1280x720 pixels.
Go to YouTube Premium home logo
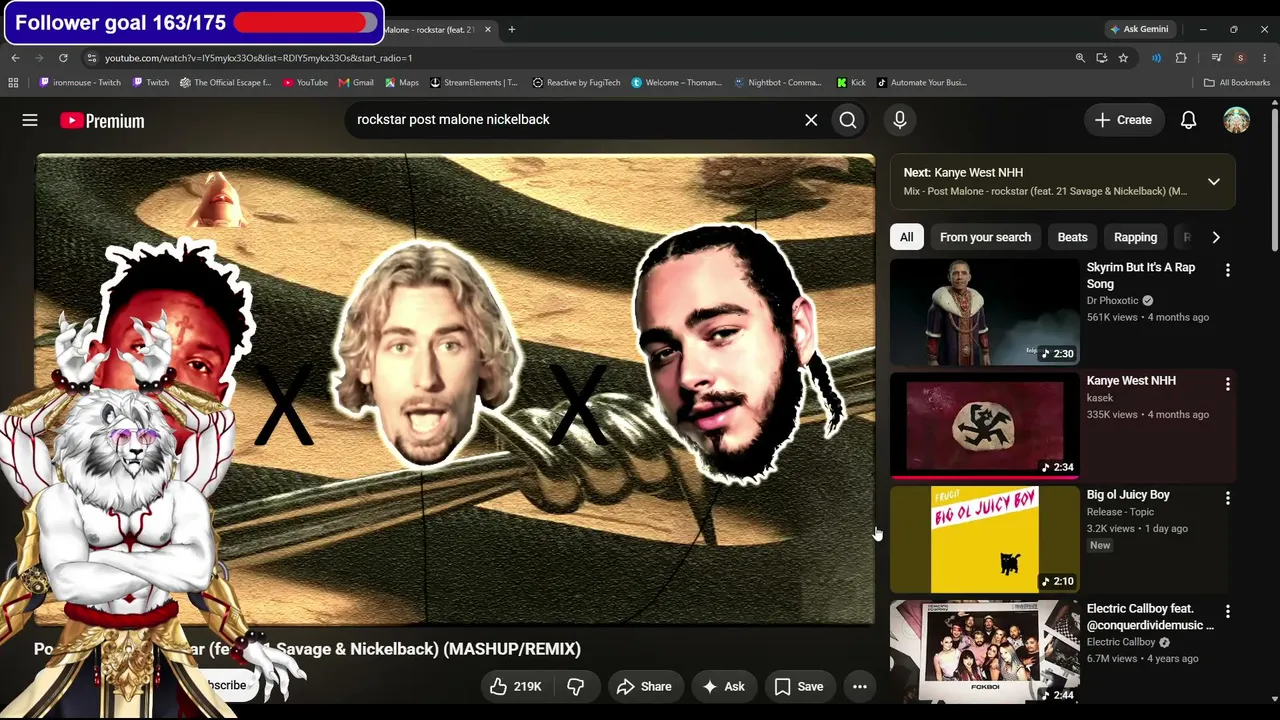102,121
